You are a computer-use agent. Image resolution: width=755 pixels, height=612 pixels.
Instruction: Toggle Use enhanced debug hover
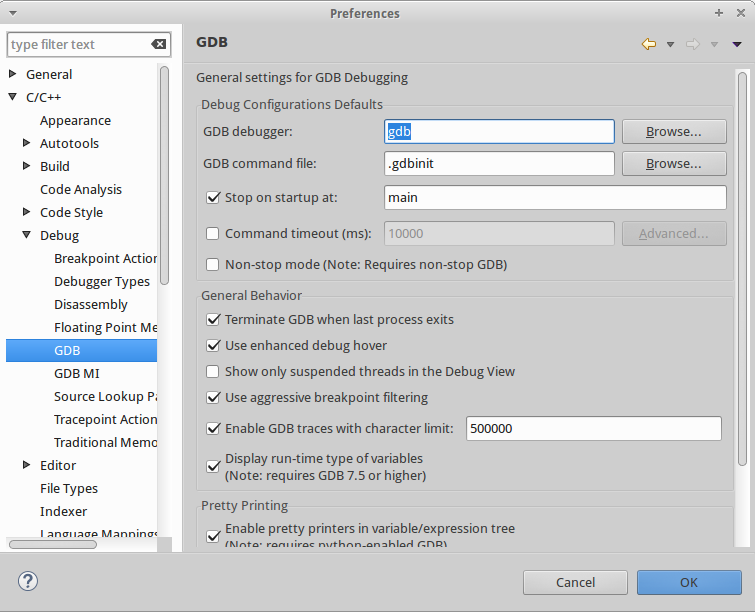[213, 345]
